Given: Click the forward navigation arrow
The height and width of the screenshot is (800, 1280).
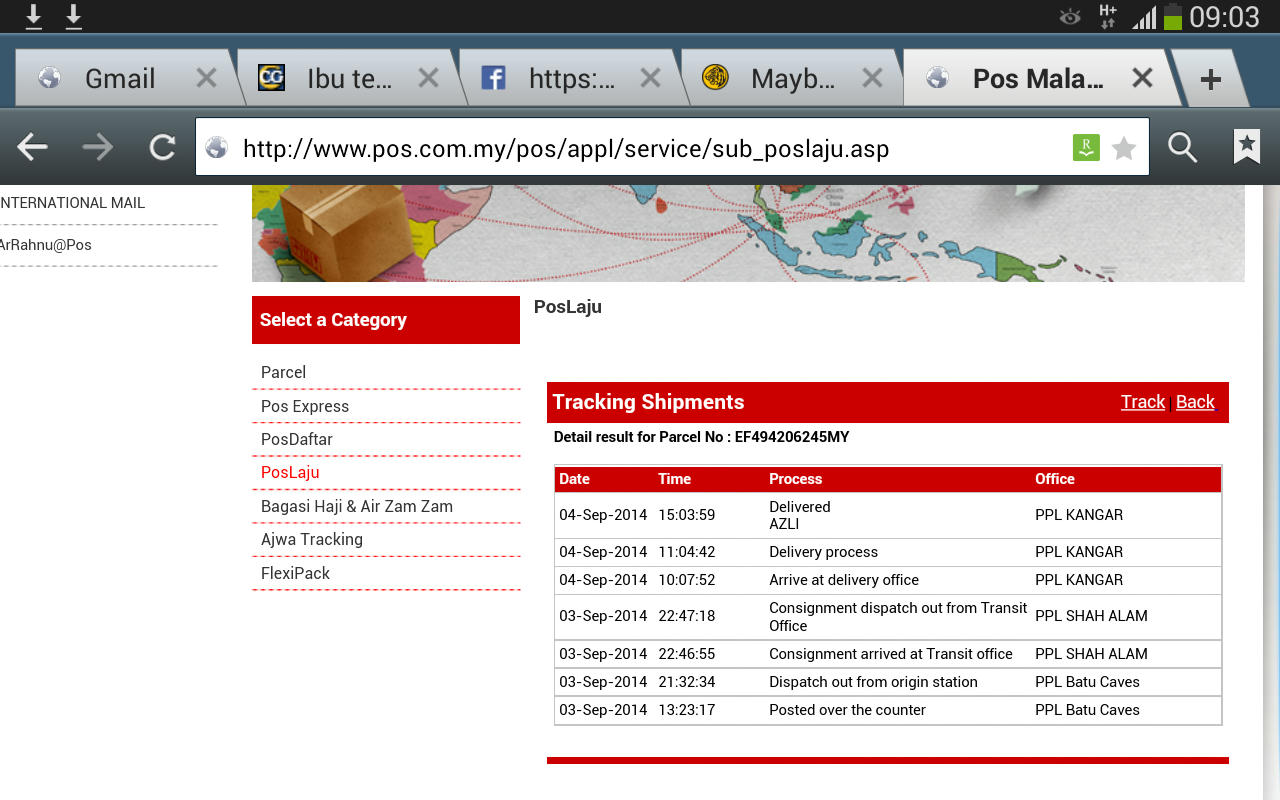Looking at the screenshot, I should pyautogui.click(x=98, y=148).
